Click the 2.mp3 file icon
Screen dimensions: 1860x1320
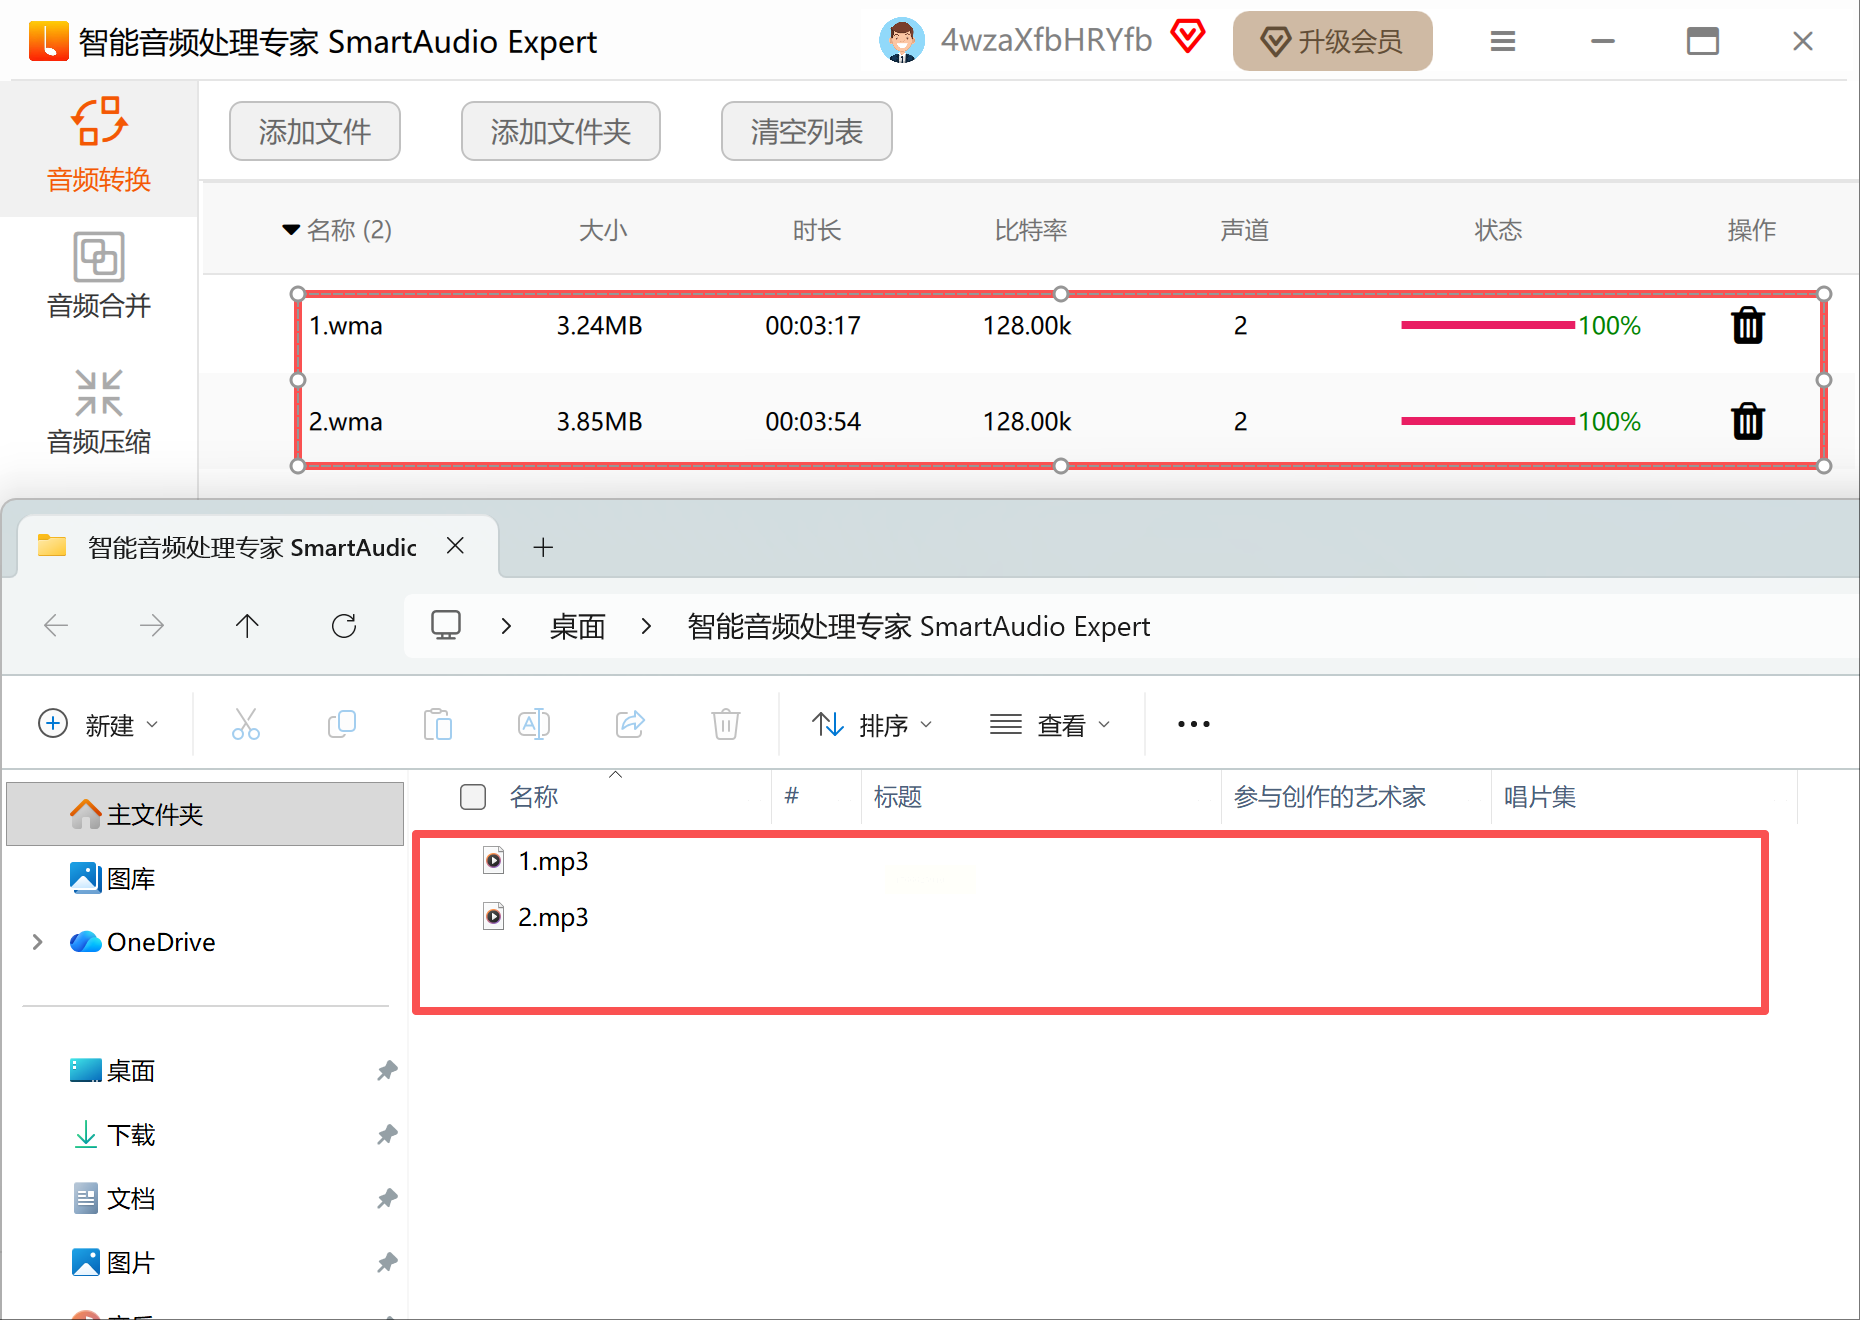tap(494, 916)
